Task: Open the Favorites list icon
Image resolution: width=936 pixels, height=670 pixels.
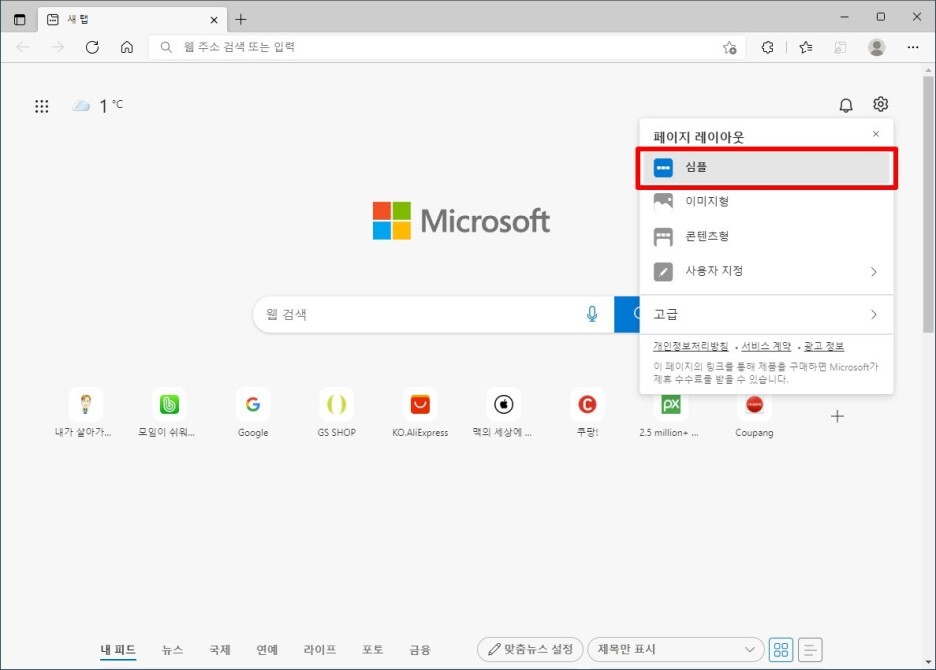Action: [805, 47]
